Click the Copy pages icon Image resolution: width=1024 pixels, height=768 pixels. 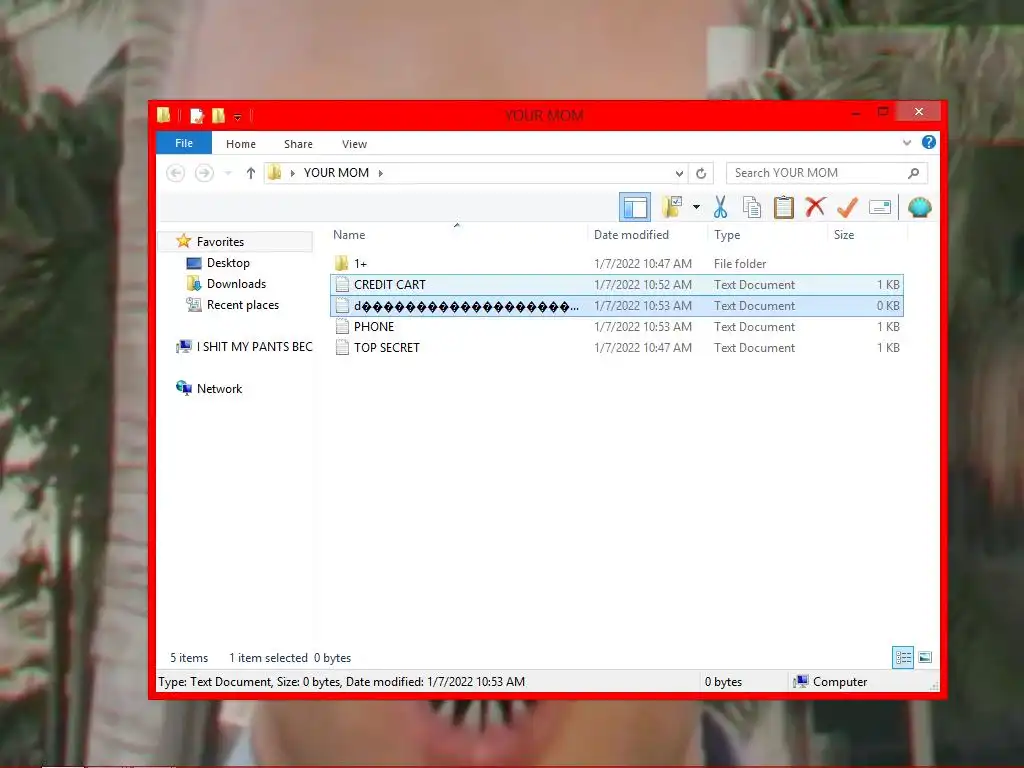(752, 208)
